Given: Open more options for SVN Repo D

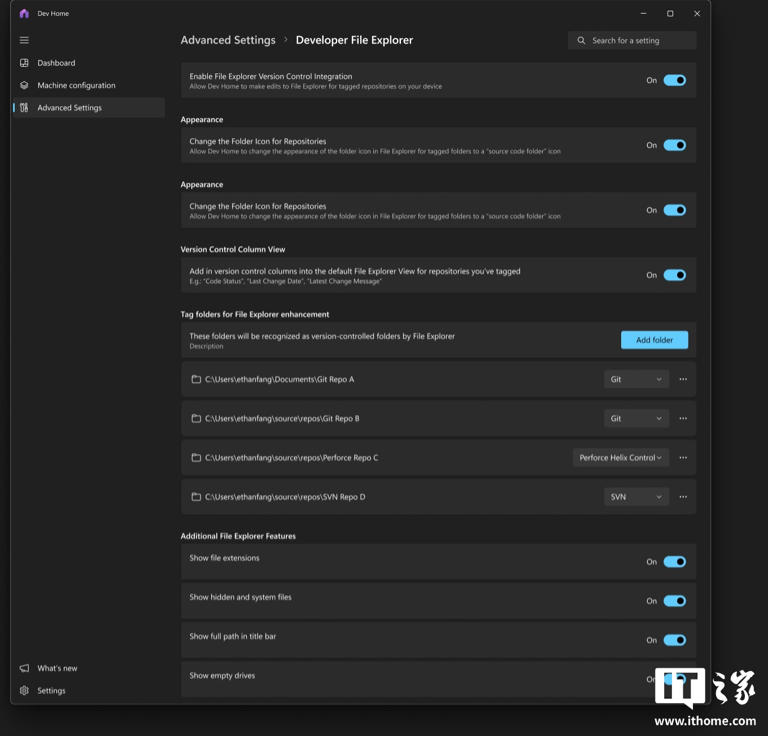Looking at the screenshot, I should click(x=683, y=496).
